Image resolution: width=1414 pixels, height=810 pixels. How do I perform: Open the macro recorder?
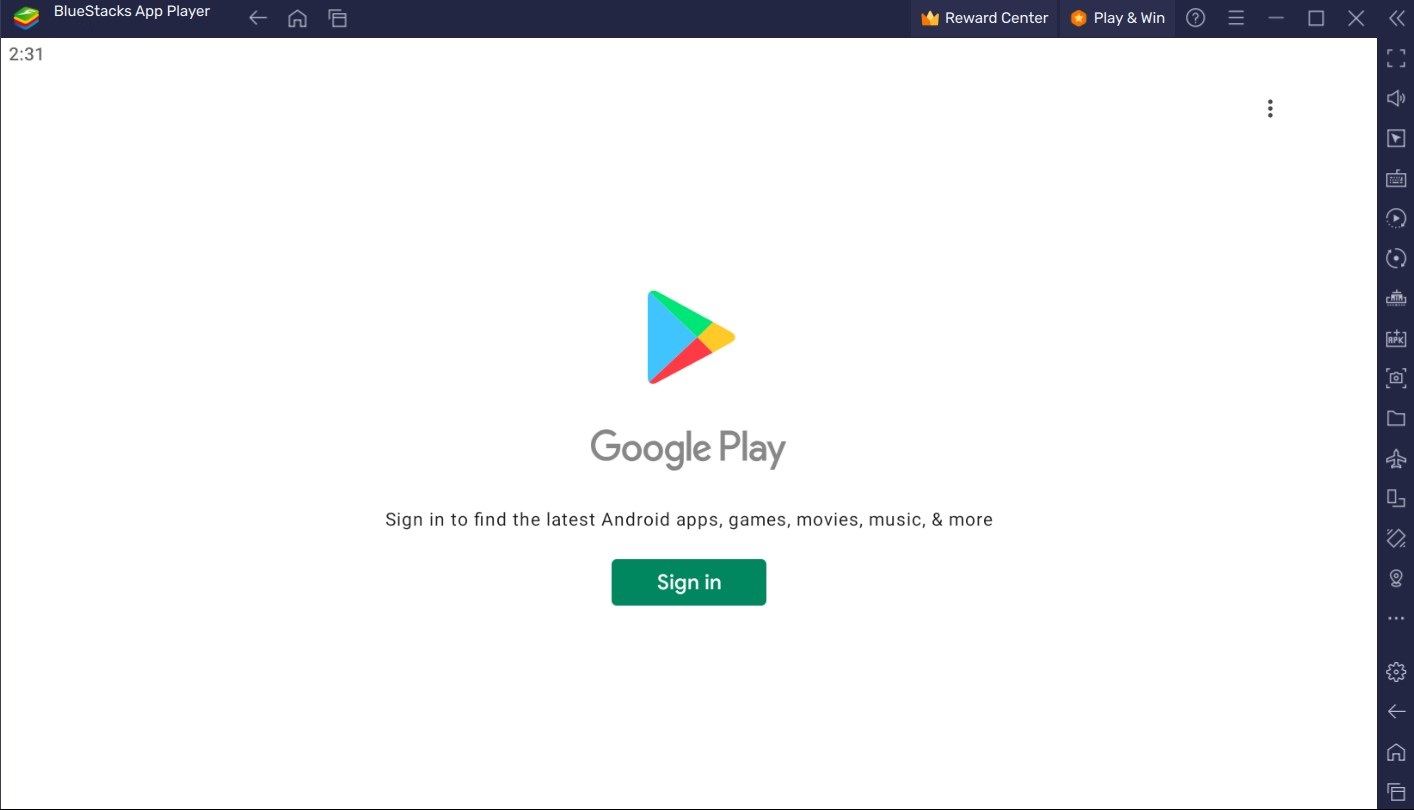(1396, 217)
